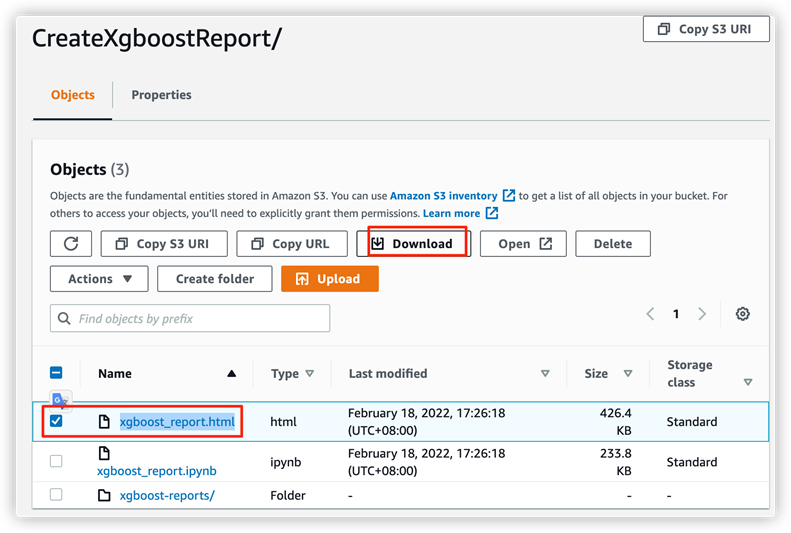Focus the Find objects by prefix field

[x=190, y=318]
